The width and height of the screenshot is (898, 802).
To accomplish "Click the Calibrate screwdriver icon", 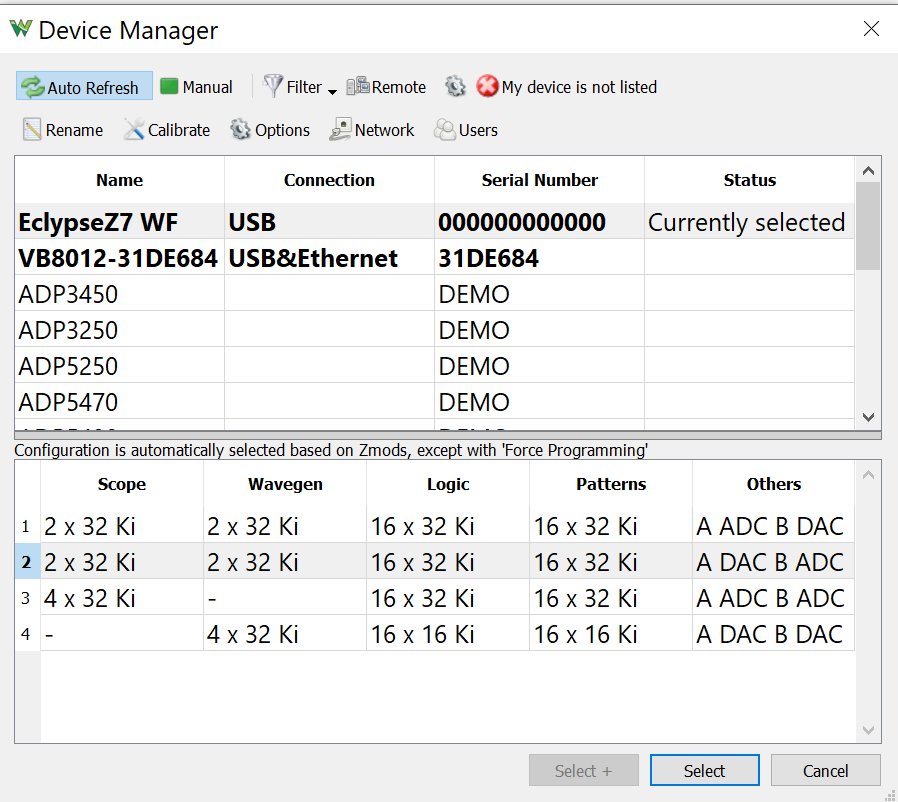I will [134, 129].
